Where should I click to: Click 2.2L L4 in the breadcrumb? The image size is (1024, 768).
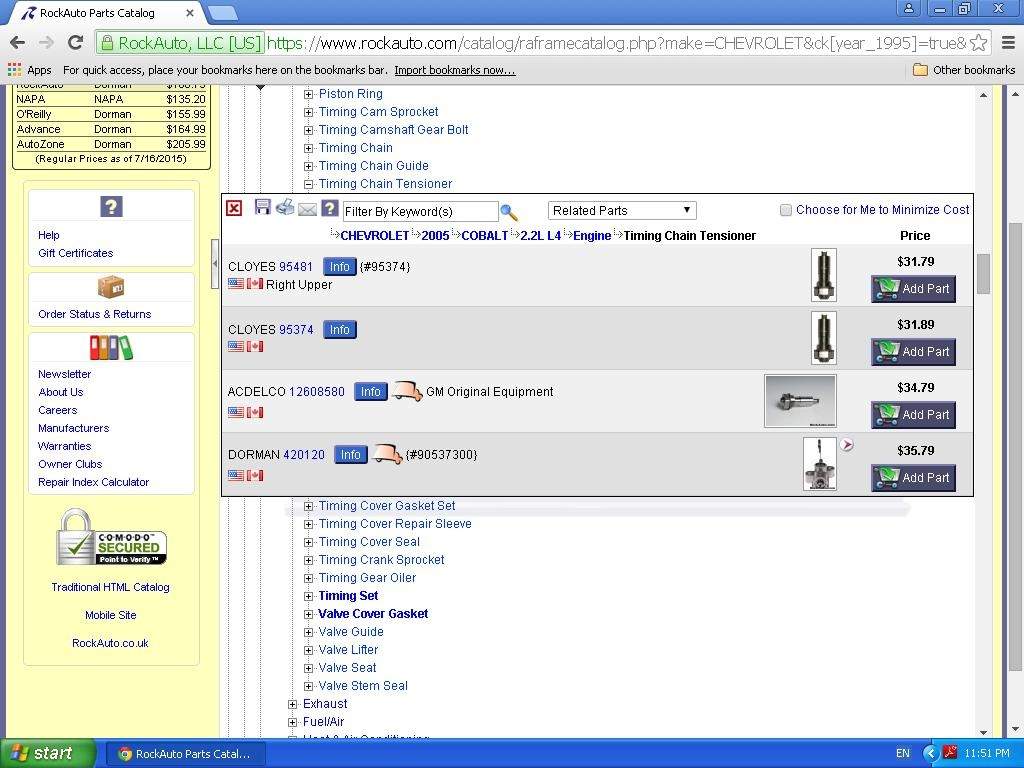[x=541, y=236]
